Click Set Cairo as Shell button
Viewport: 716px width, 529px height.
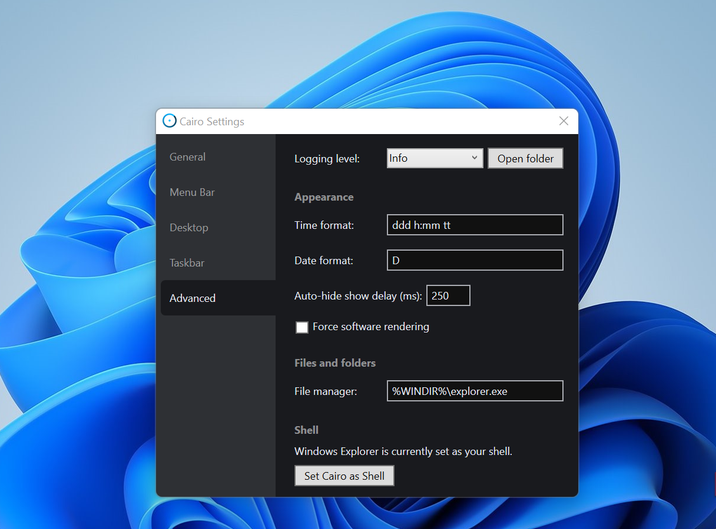[344, 476]
